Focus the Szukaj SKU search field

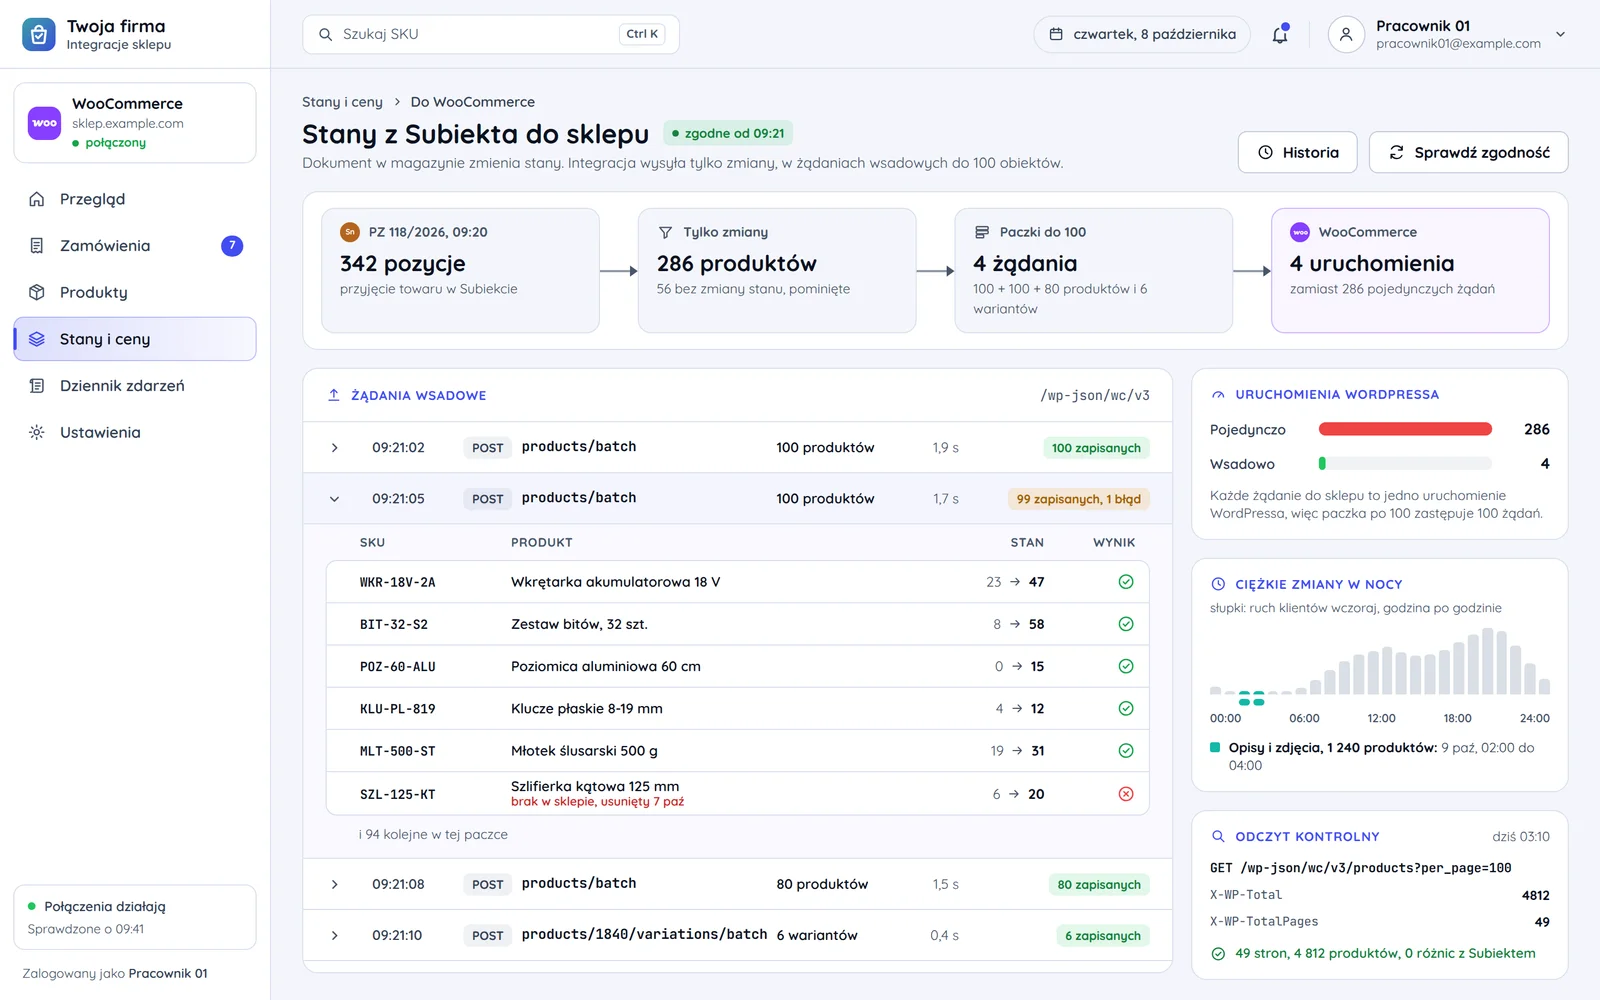click(490, 34)
